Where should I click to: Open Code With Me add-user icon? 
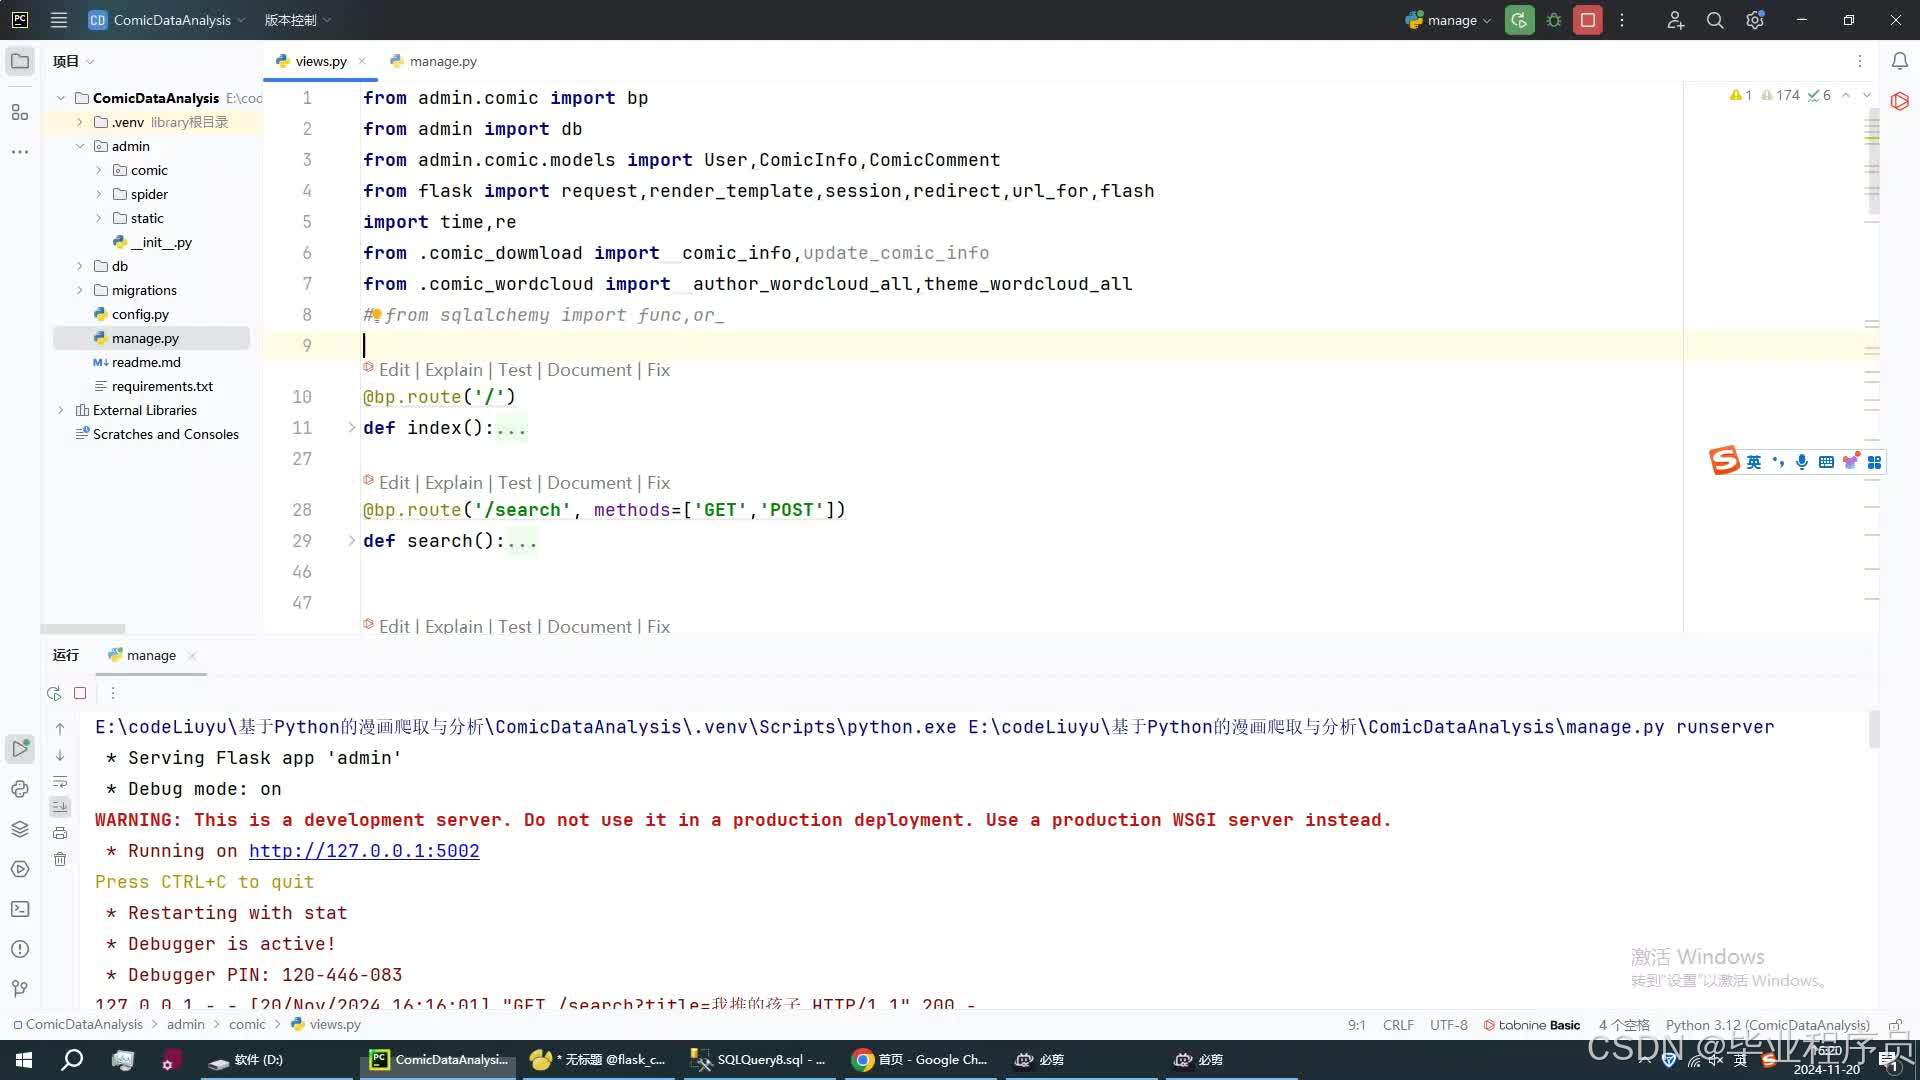pyautogui.click(x=1676, y=20)
